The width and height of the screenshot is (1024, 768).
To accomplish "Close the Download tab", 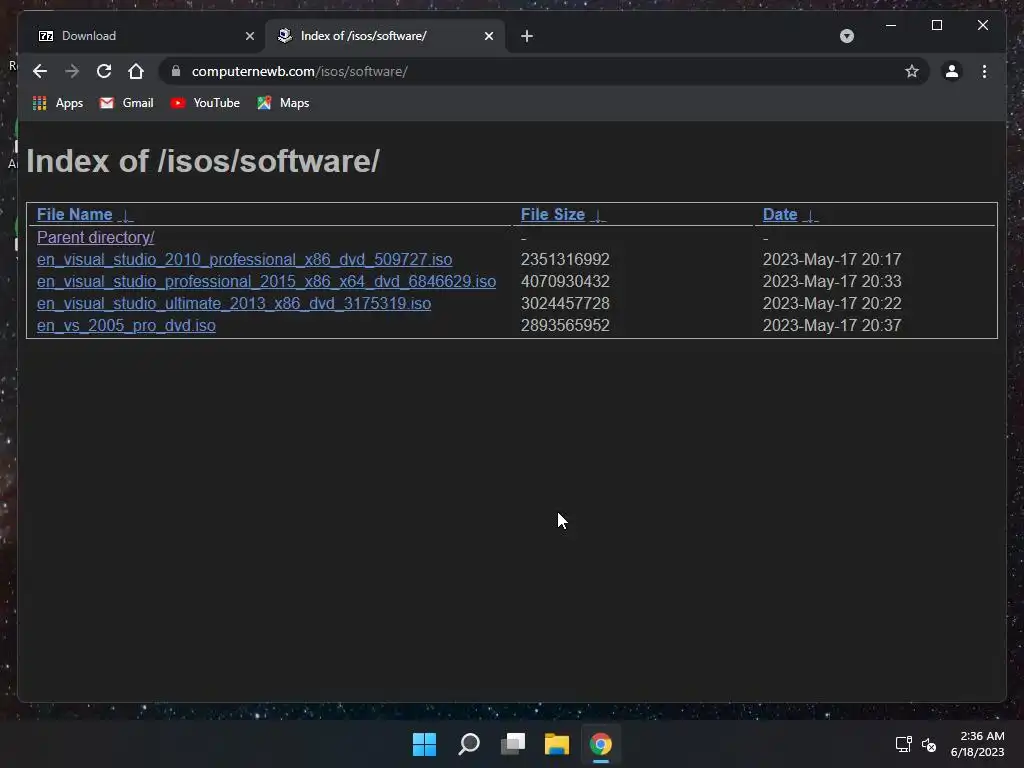I will pos(249,36).
